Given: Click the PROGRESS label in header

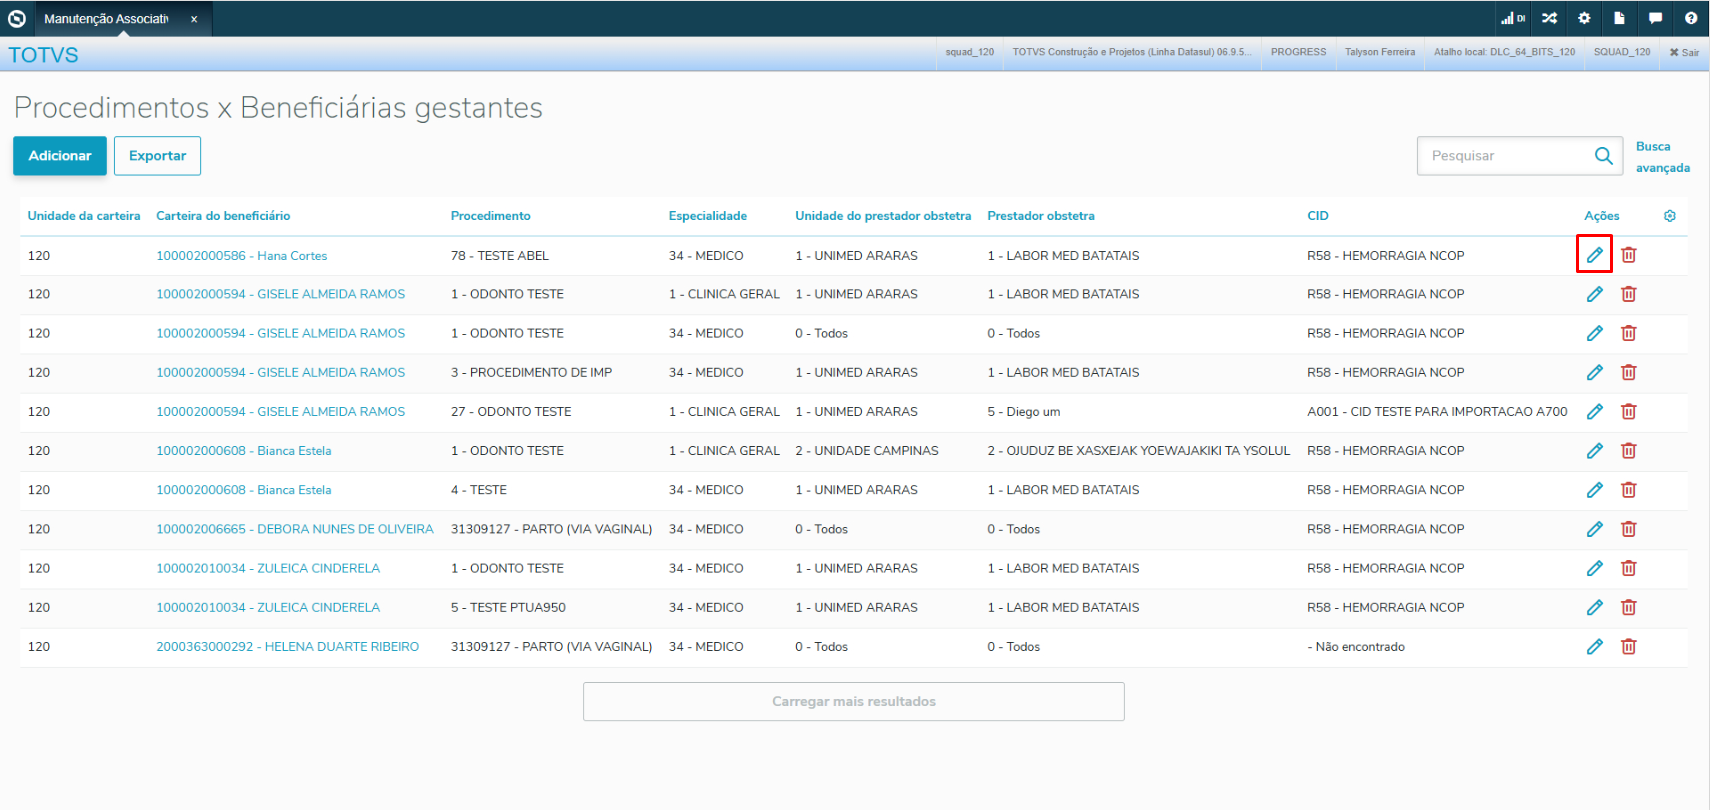Looking at the screenshot, I should tap(1298, 52).
